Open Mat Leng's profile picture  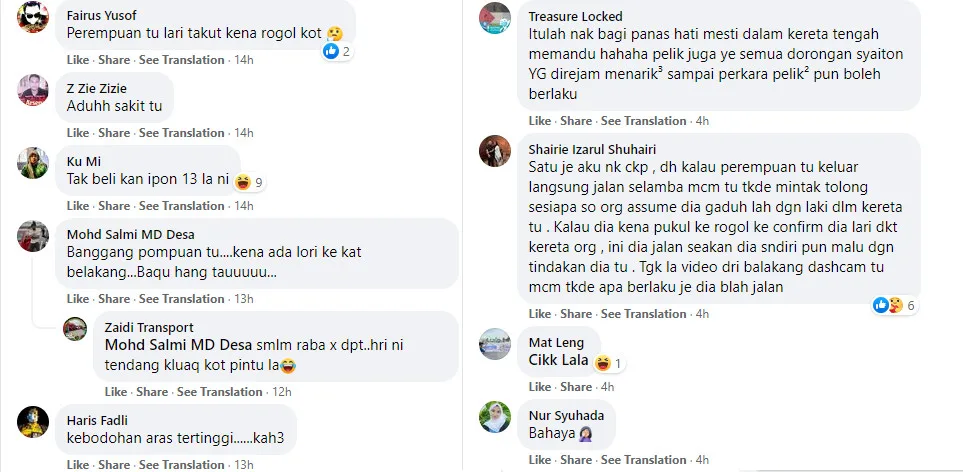point(495,343)
